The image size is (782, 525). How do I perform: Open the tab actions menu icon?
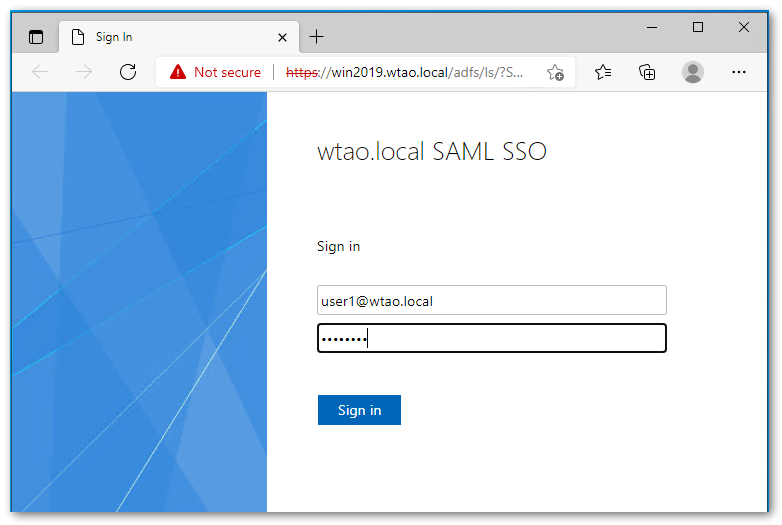click(36, 37)
